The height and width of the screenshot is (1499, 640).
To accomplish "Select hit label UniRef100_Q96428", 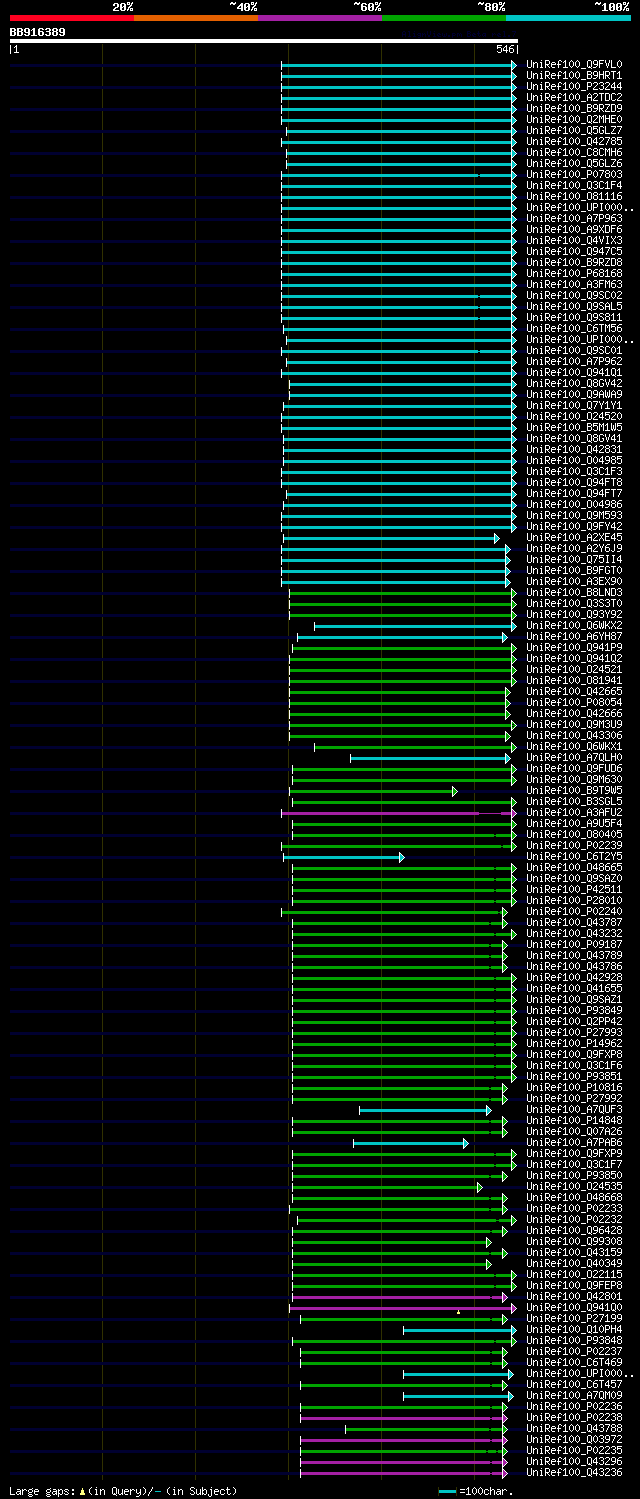I will pyautogui.click(x=574, y=1230).
